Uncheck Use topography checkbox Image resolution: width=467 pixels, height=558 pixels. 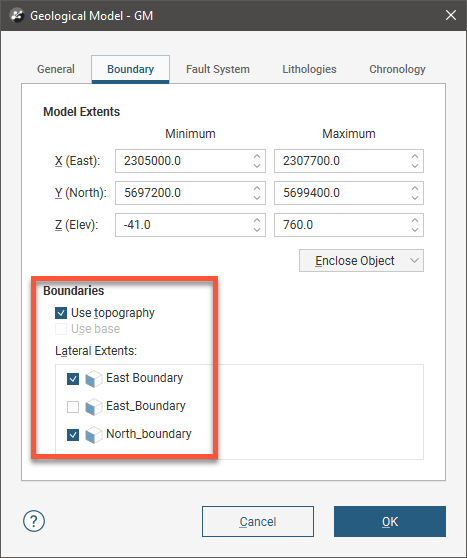[61, 313]
